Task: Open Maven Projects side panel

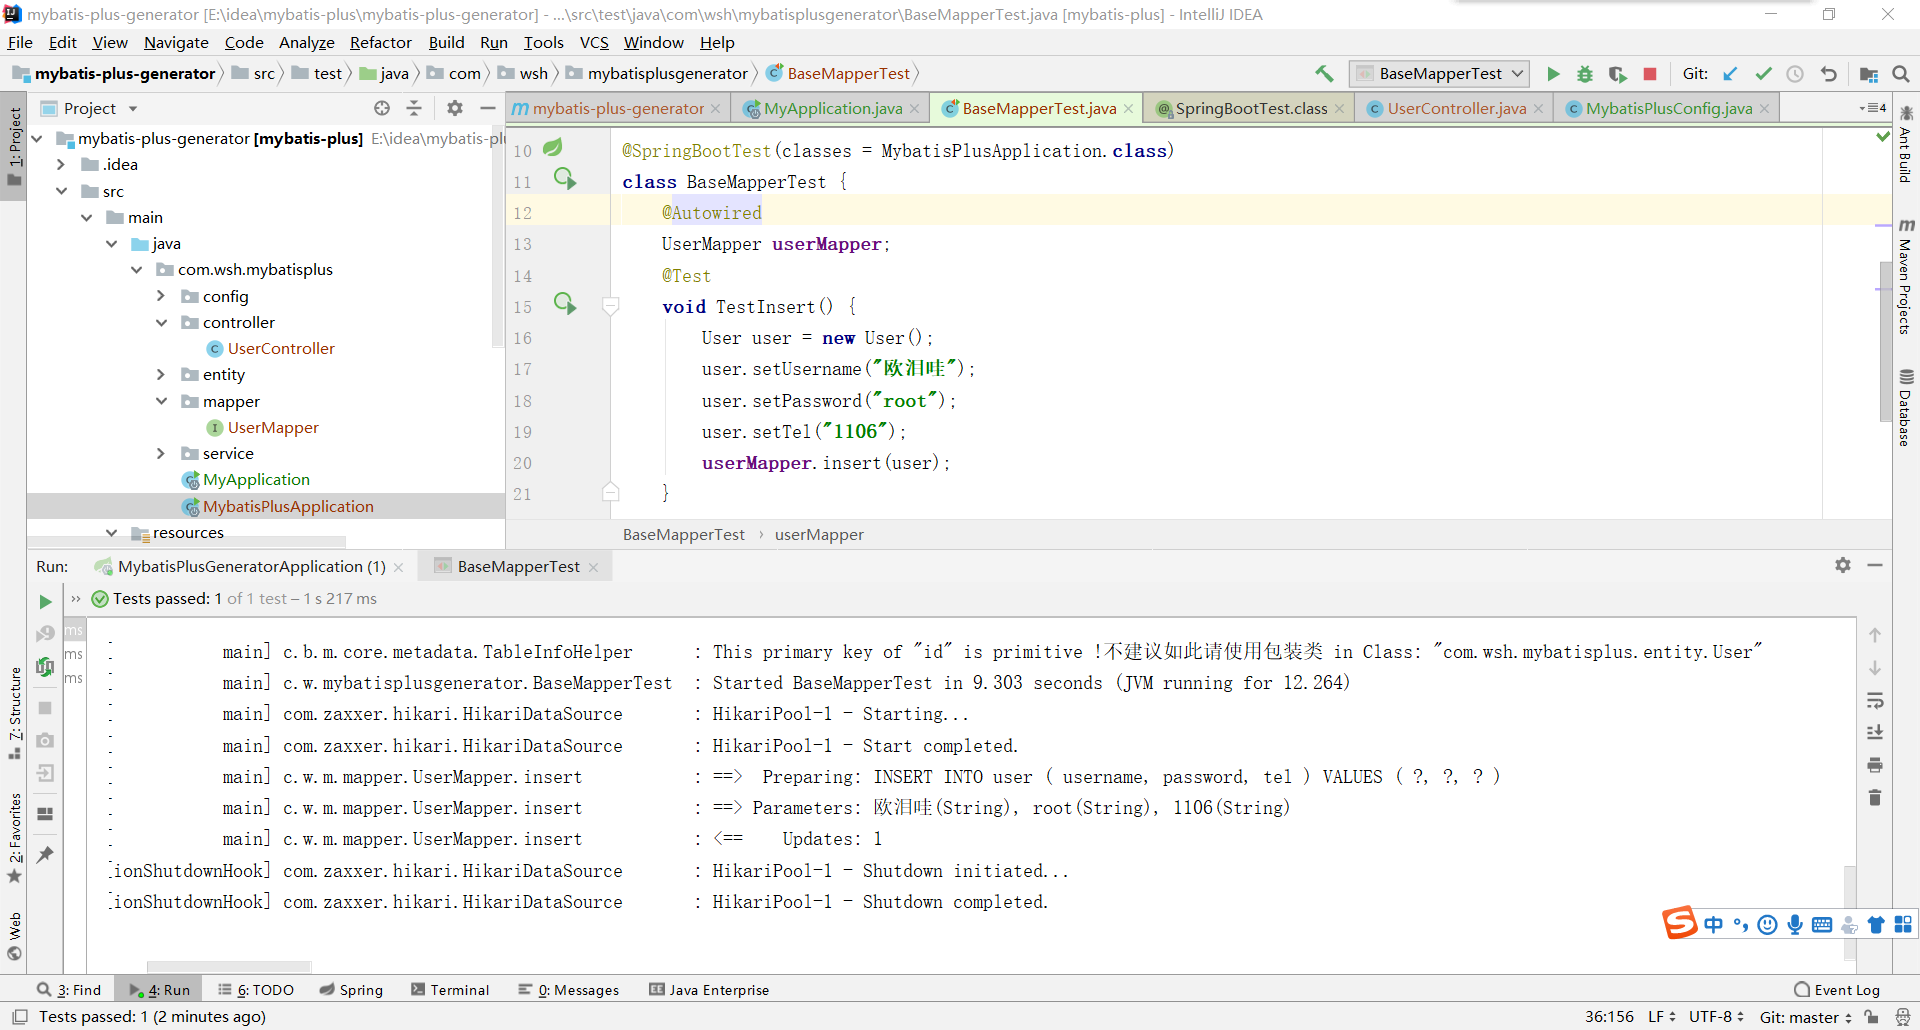Action: tap(1906, 275)
